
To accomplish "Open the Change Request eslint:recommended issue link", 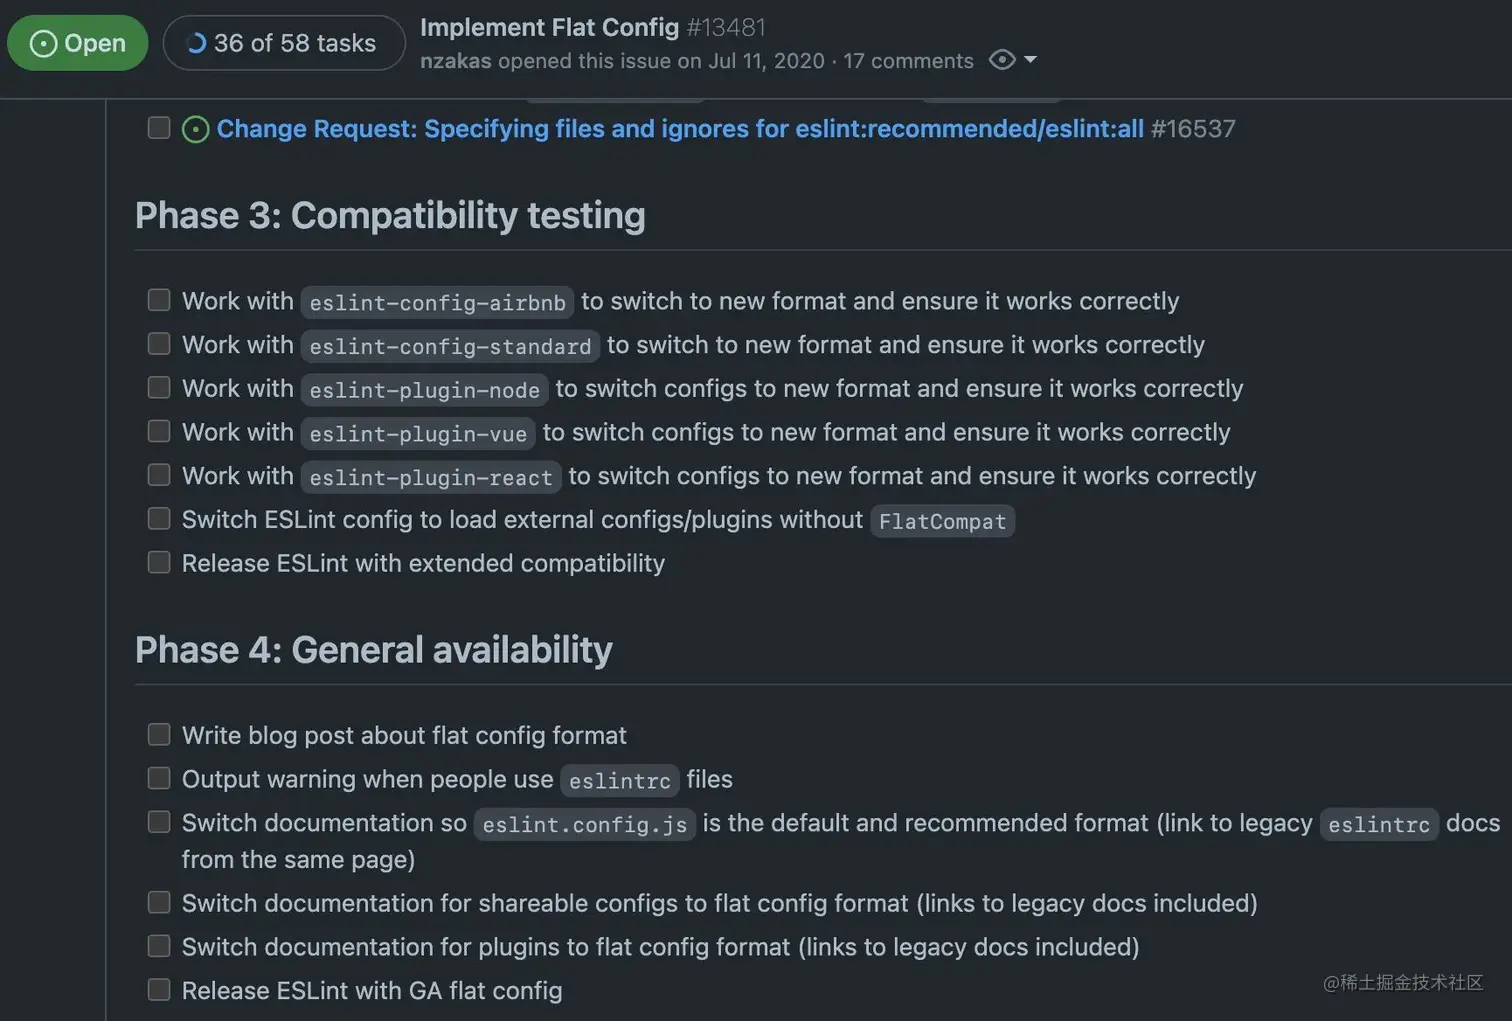I will tap(680, 129).
